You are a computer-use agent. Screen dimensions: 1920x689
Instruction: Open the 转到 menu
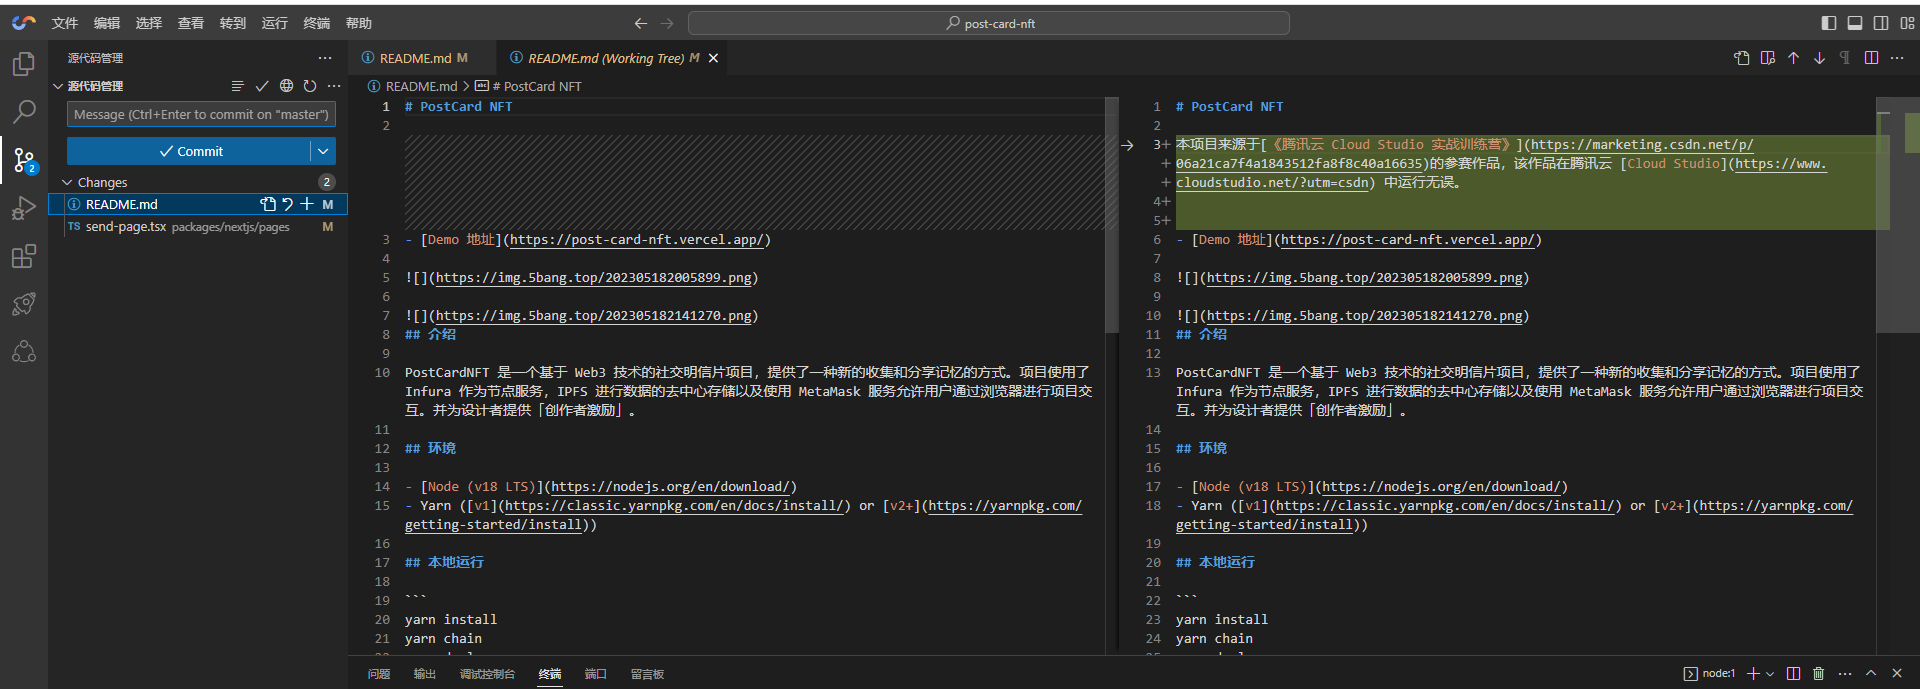(233, 23)
